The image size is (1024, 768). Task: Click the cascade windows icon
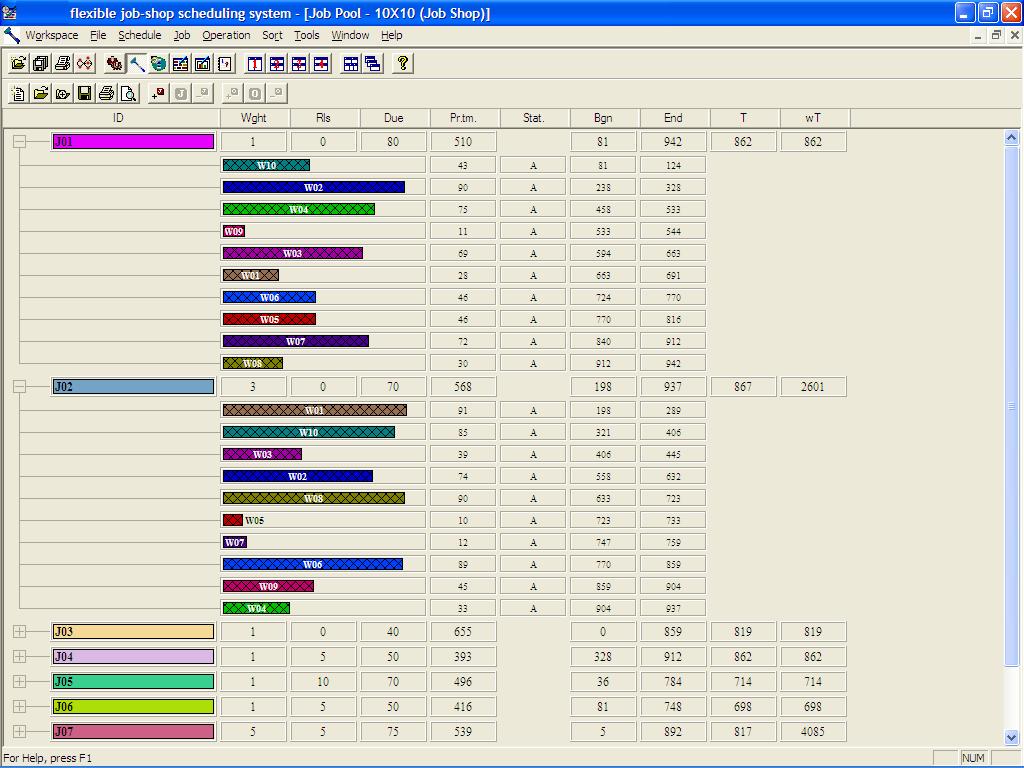373,64
